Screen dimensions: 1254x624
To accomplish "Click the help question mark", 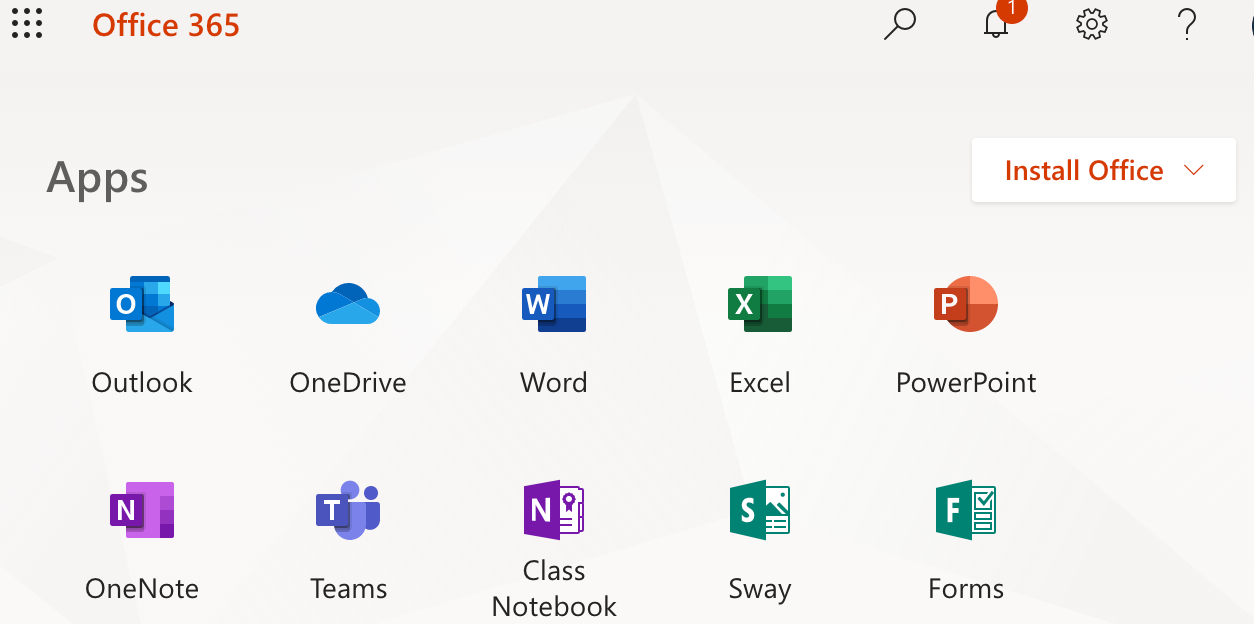I will click(x=1187, y=24).
